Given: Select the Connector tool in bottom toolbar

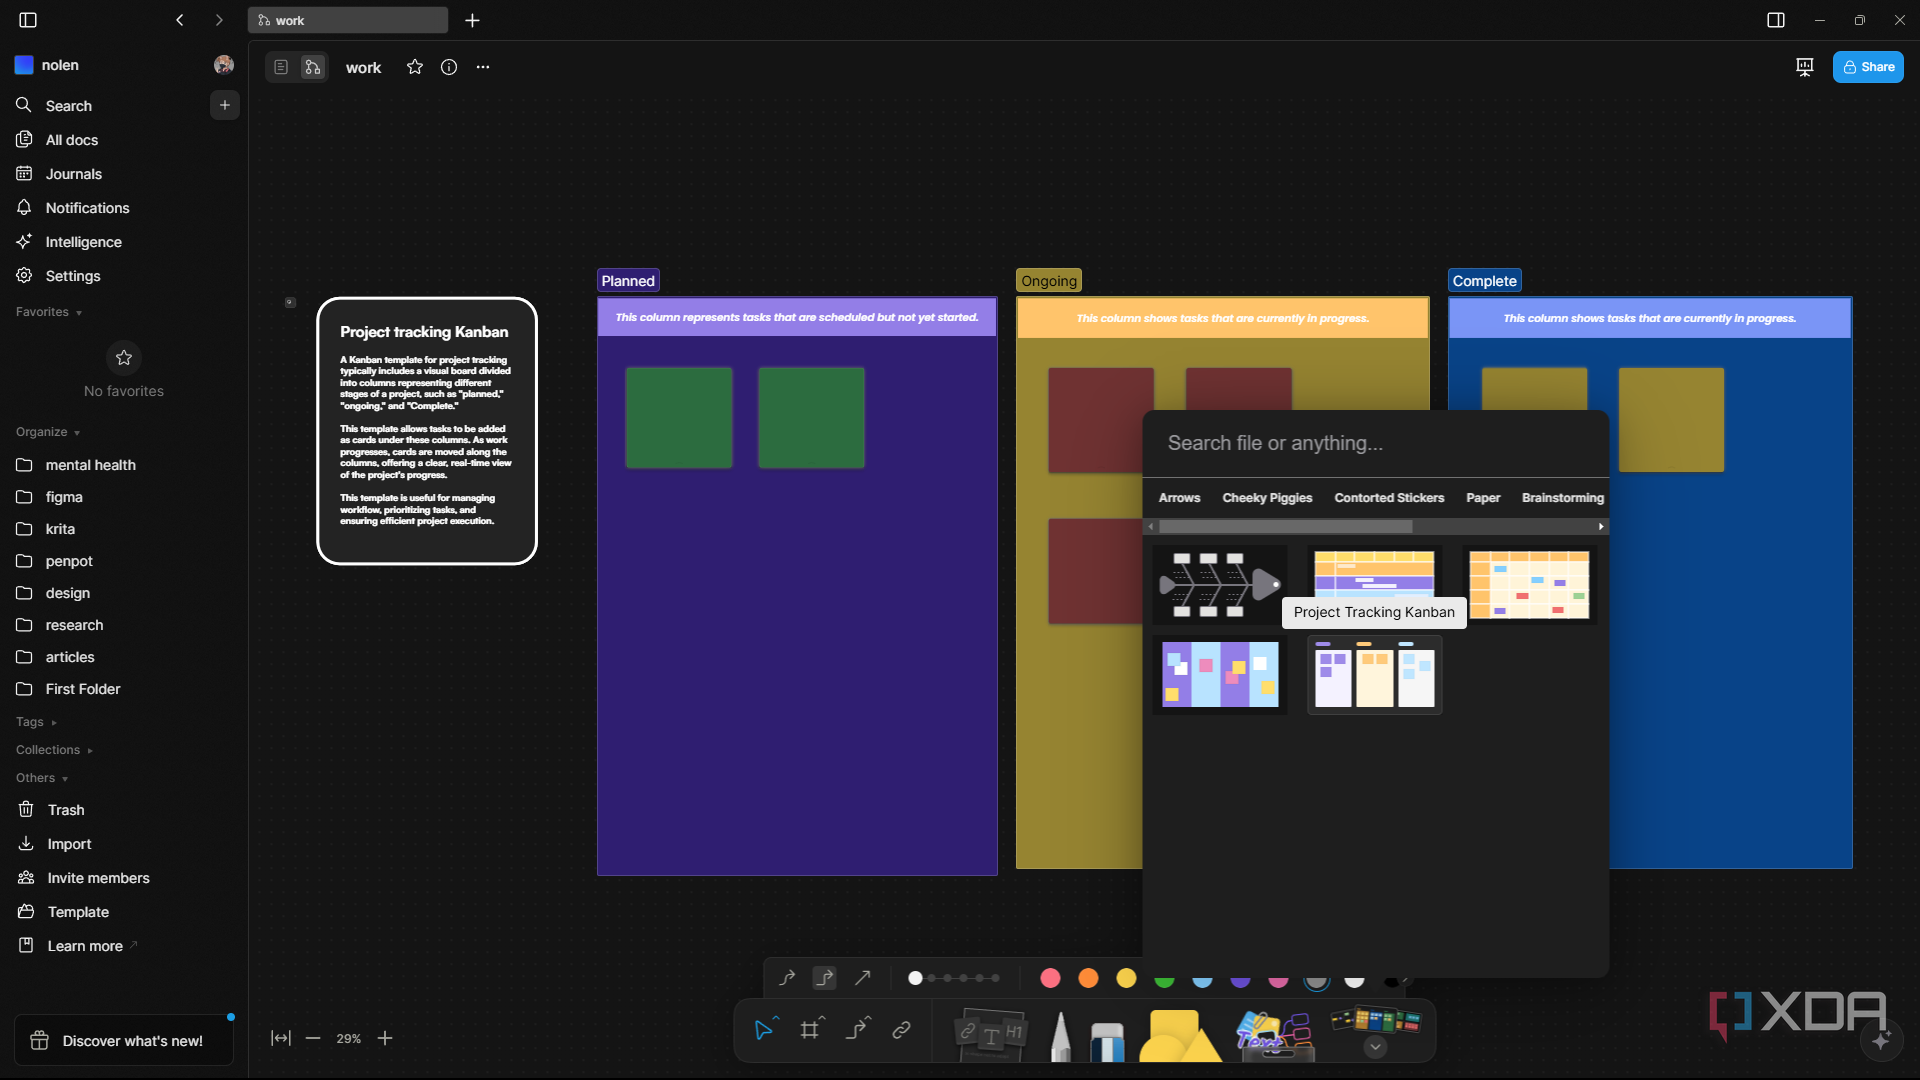Looking at the screenshot, I should [856, 1030].
